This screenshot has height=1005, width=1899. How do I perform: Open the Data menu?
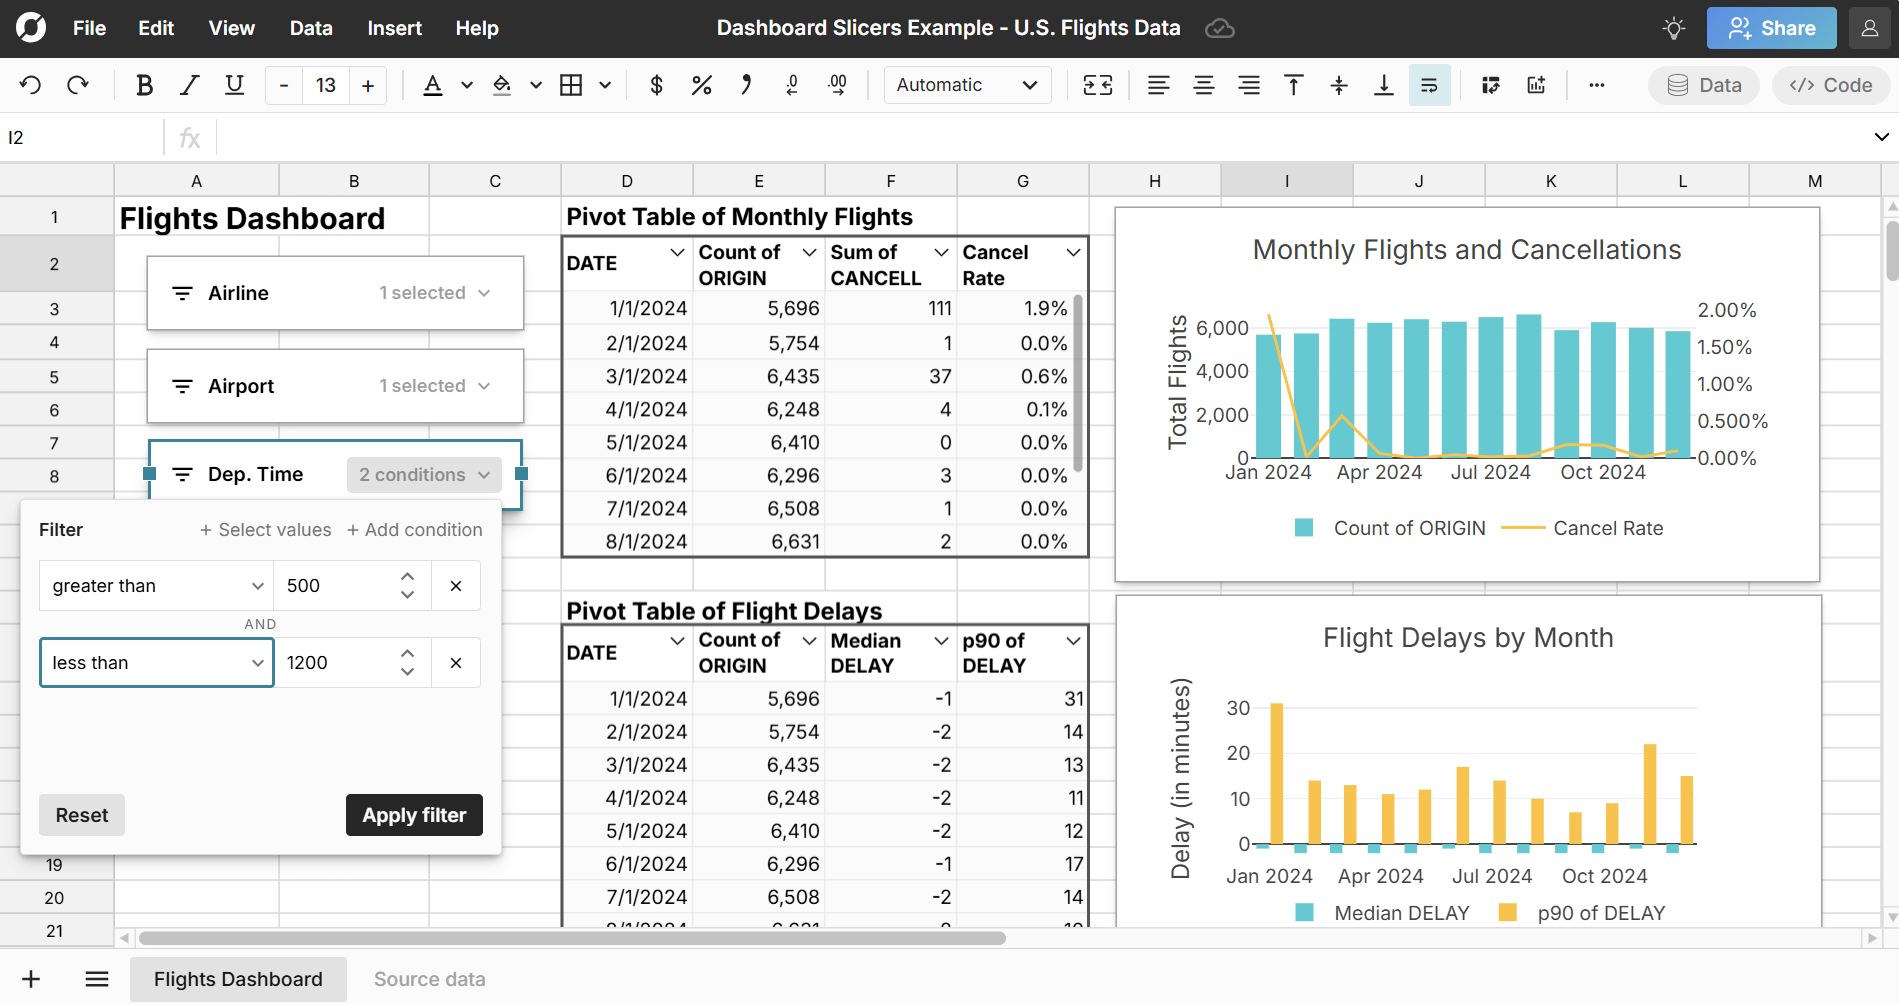pyautogui.click(x=310, y=28)
